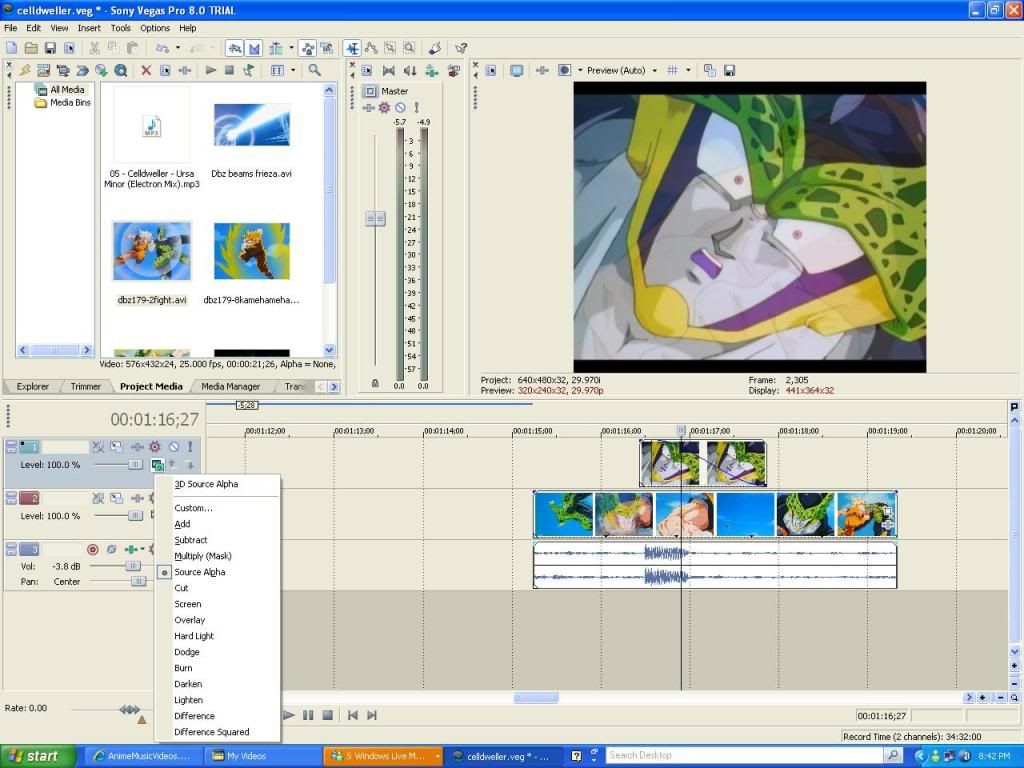The width and height of the screenshot is (1024, 768).
Task: Open the Insert menu
Action: pos(89,28)
